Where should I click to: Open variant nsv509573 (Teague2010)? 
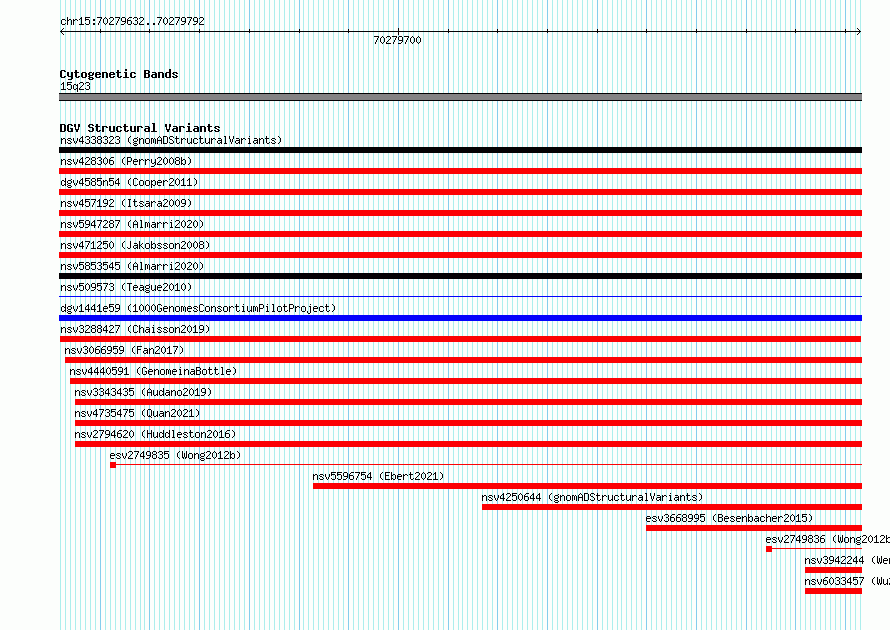click(x=126, y=287)
